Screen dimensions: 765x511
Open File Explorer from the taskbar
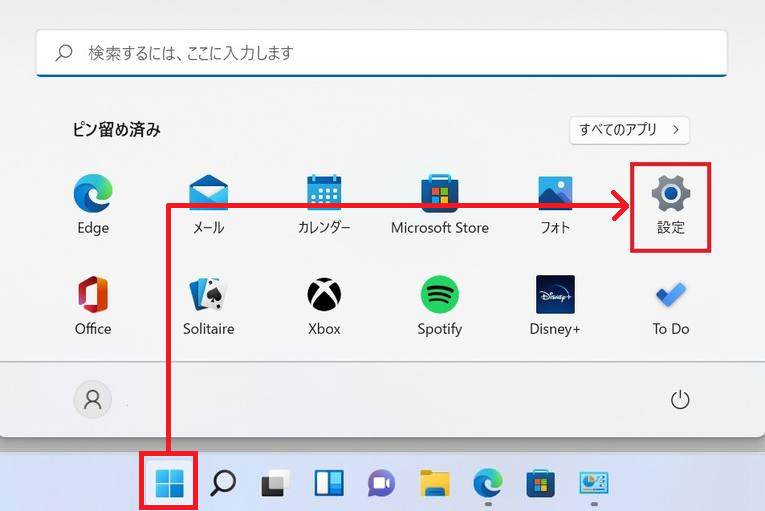click(x=434, y=484)
